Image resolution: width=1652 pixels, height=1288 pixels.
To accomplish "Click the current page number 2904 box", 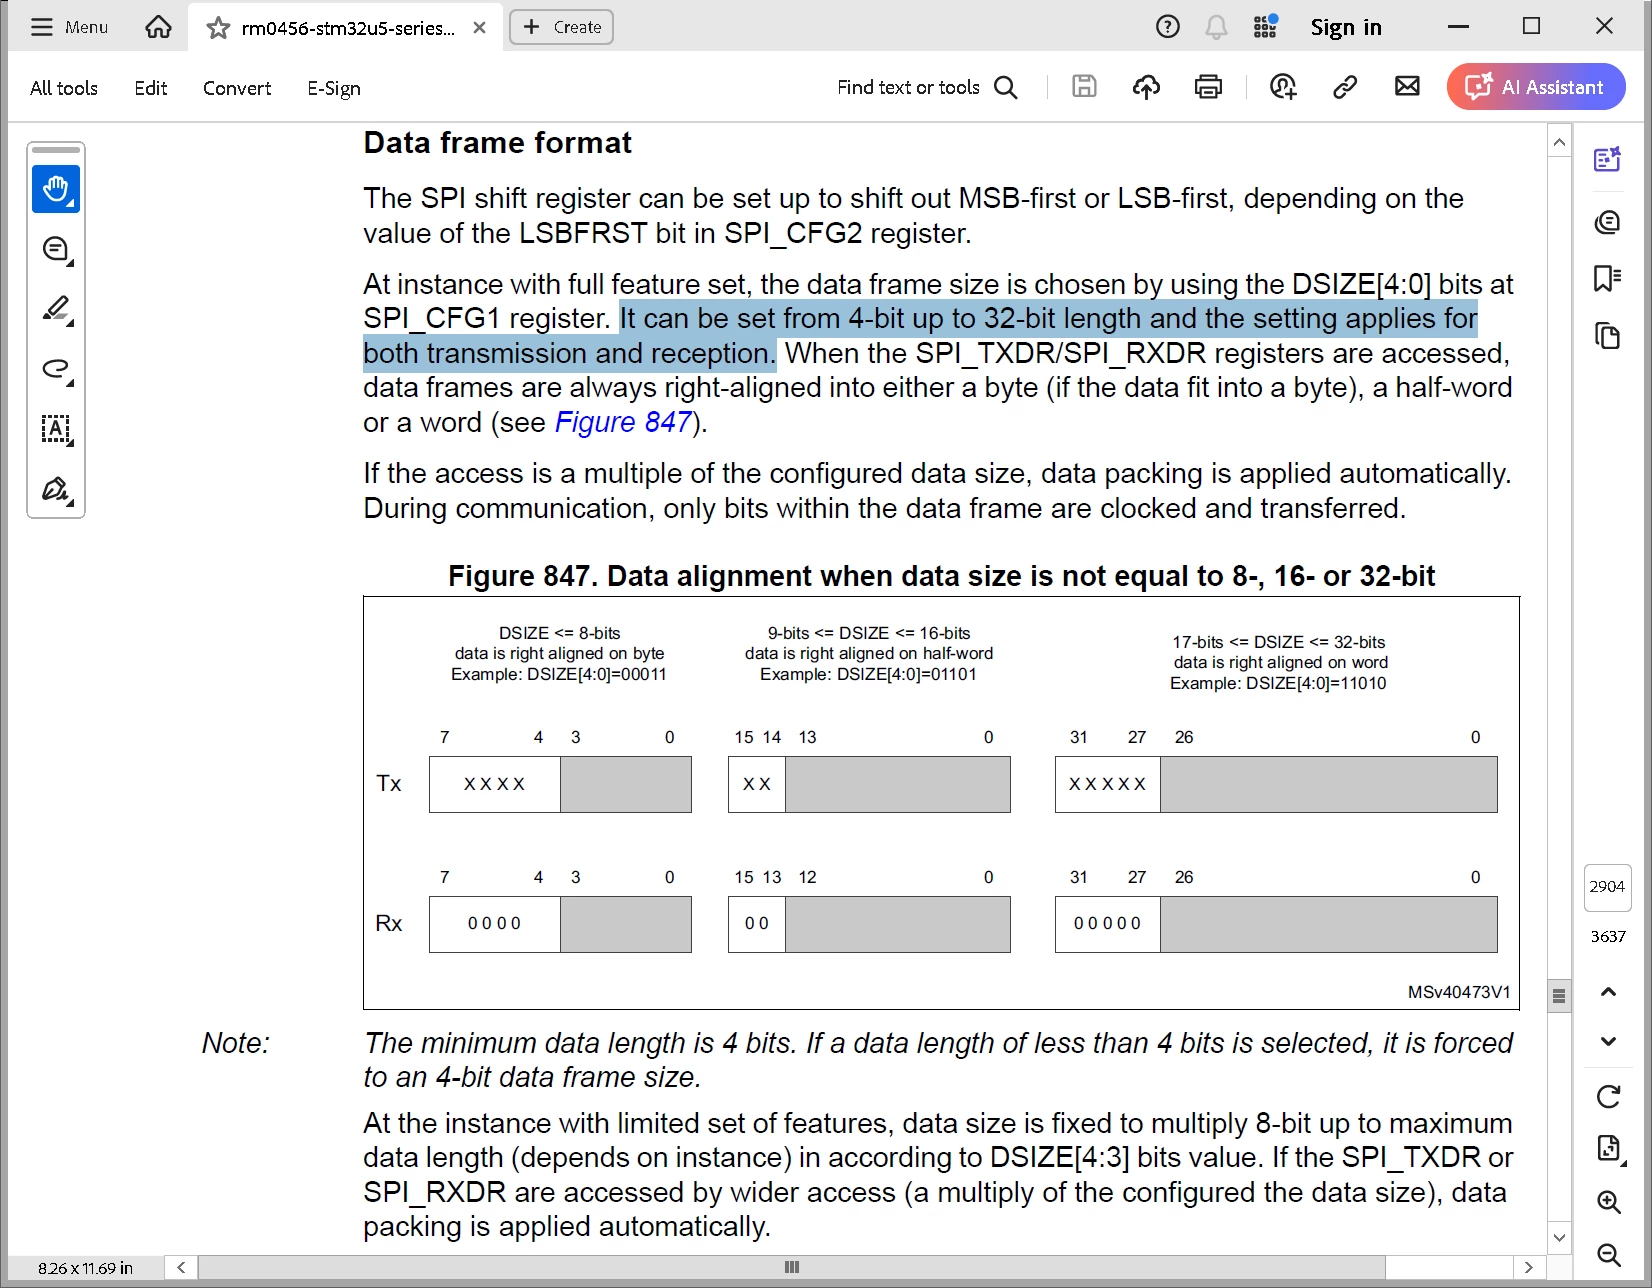I will click(1607, 887).
